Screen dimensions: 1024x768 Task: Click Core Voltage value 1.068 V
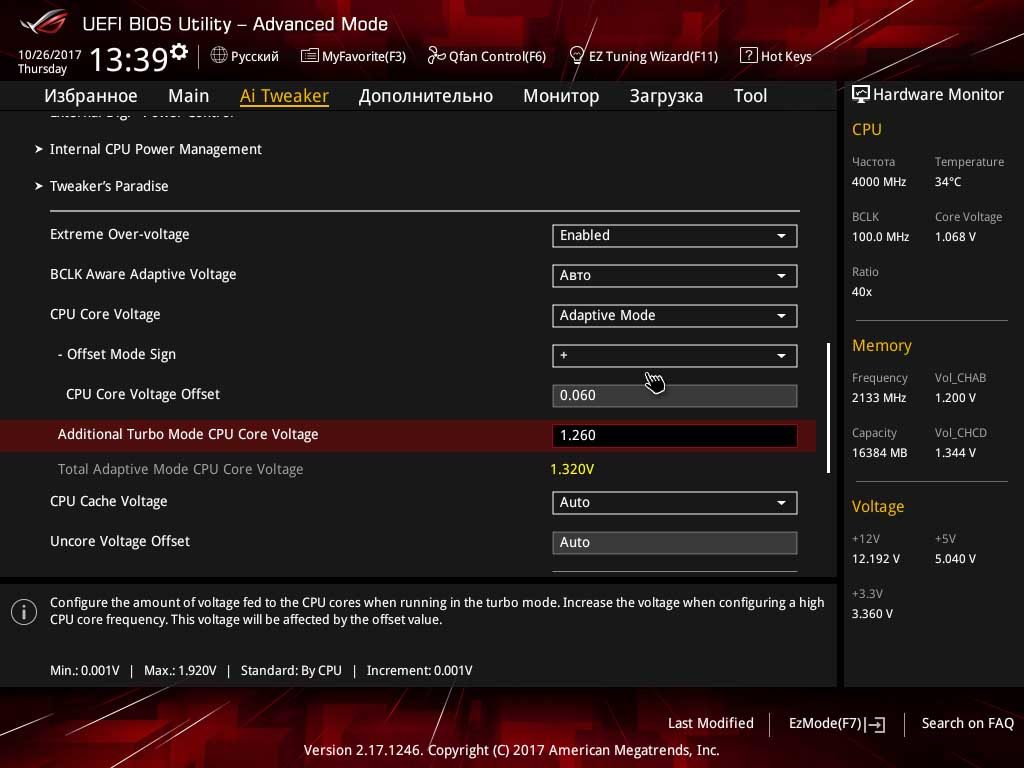tap(955, 236)
